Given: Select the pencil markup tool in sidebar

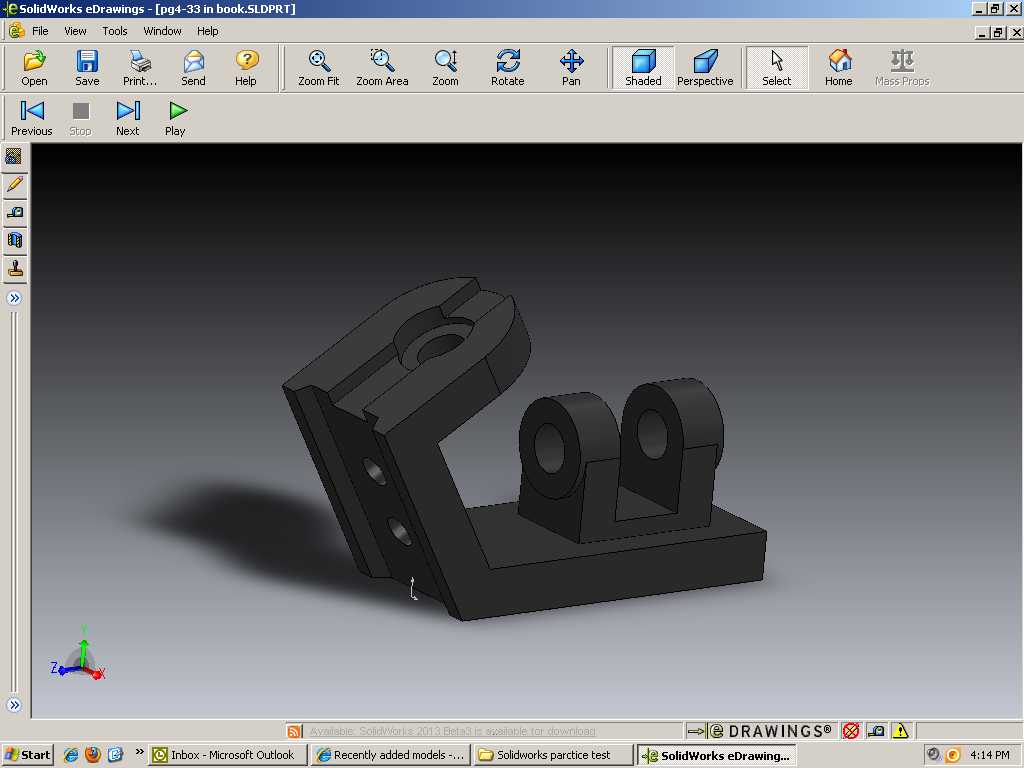Looking at the screenshot, I should [14, 184].
